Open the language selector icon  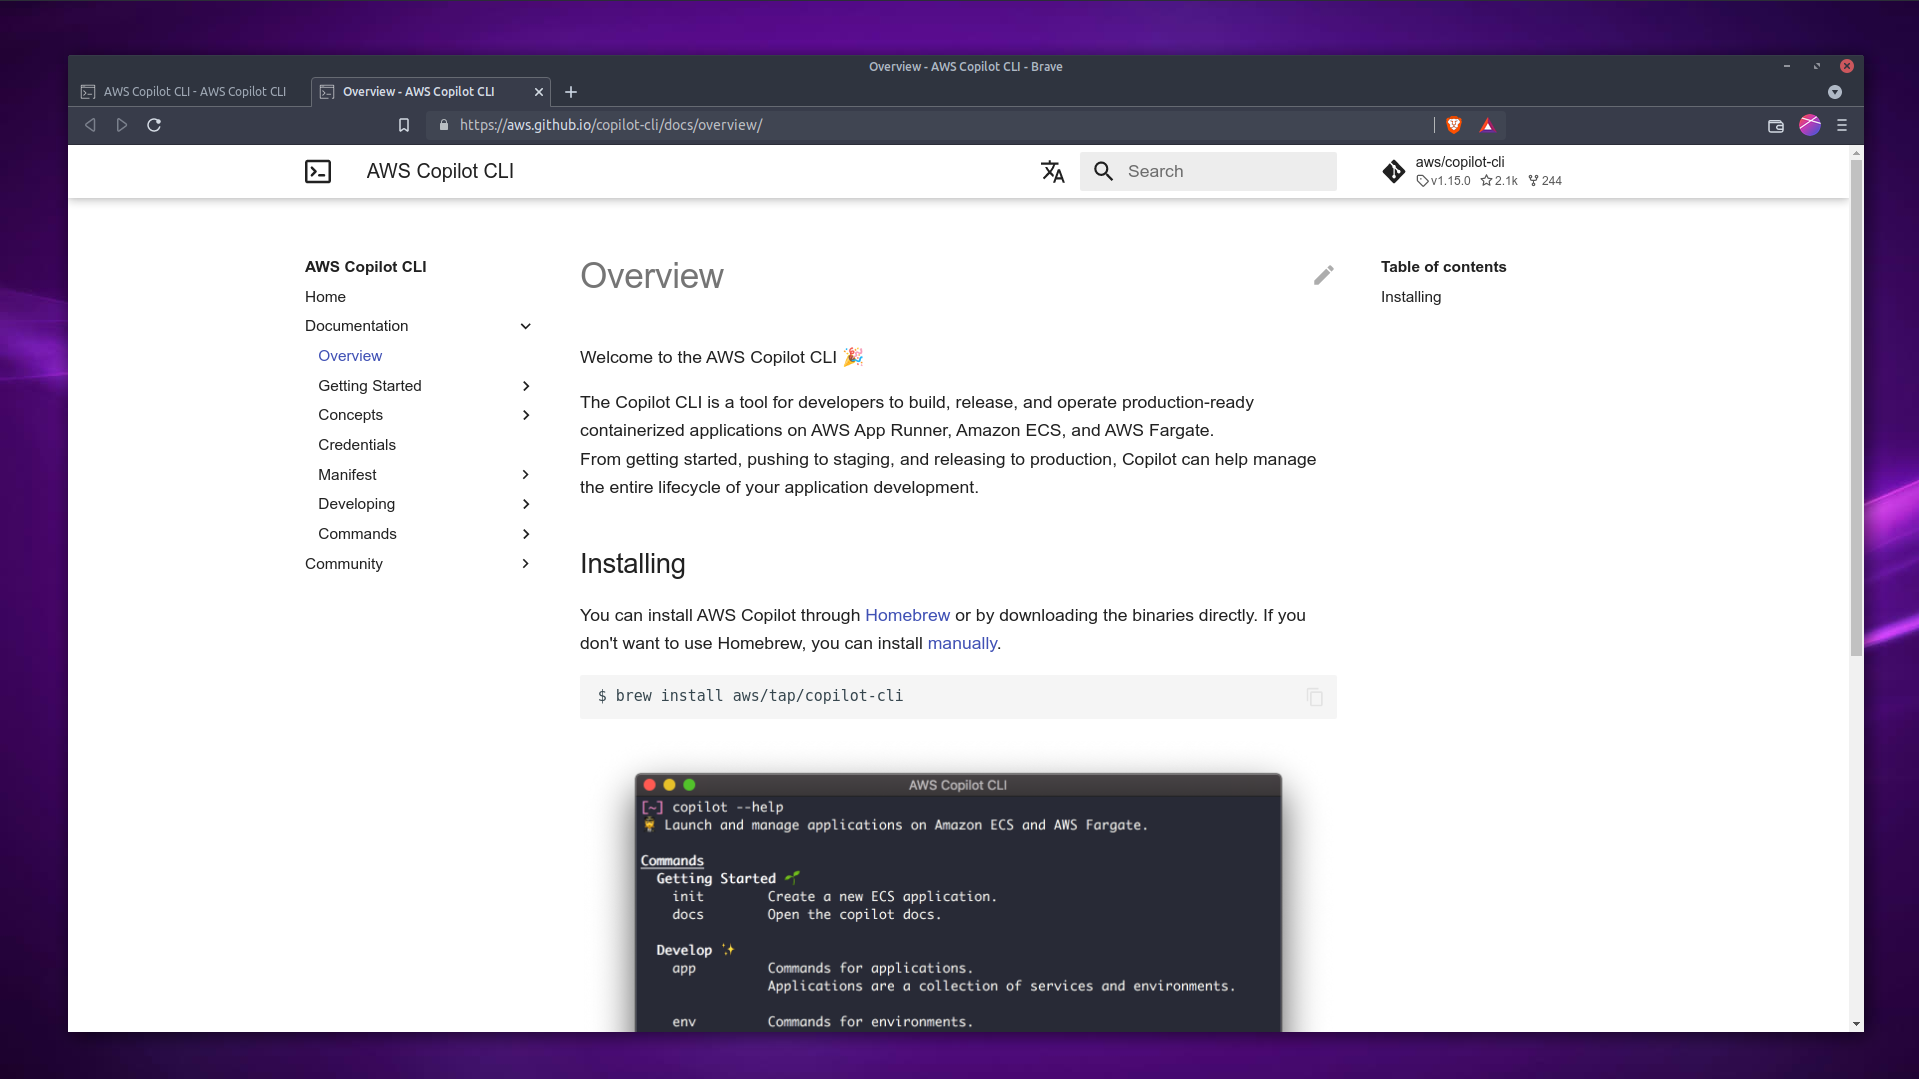pos(1052,171)
